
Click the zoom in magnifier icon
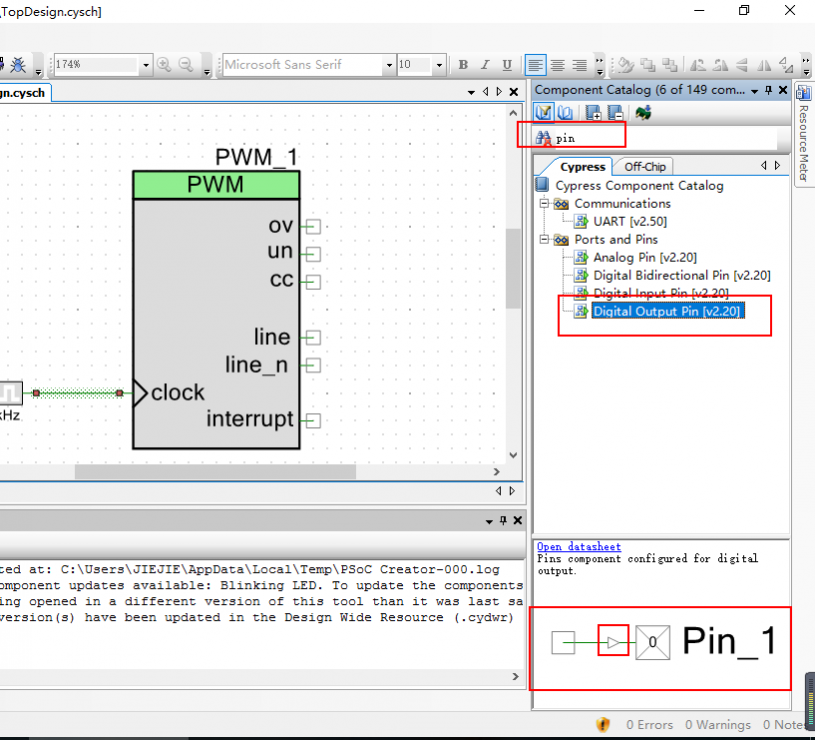coord(164,65)
